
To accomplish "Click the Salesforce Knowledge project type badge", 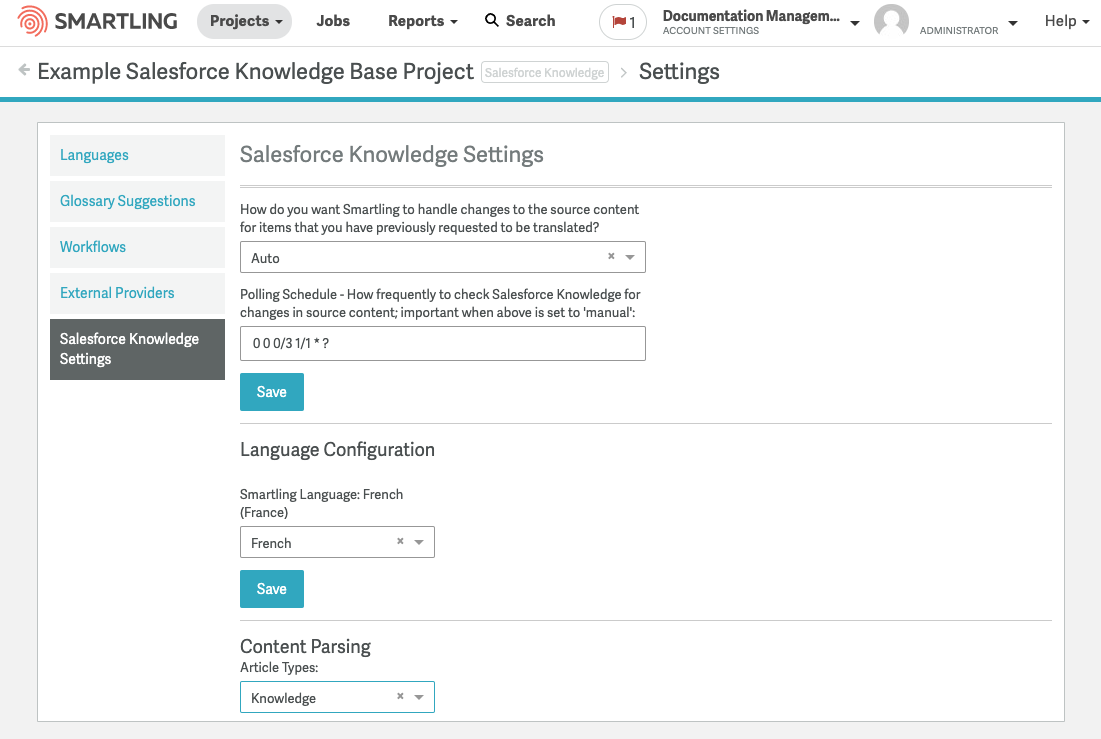I will pyautogui.click(x=545, y=72).
